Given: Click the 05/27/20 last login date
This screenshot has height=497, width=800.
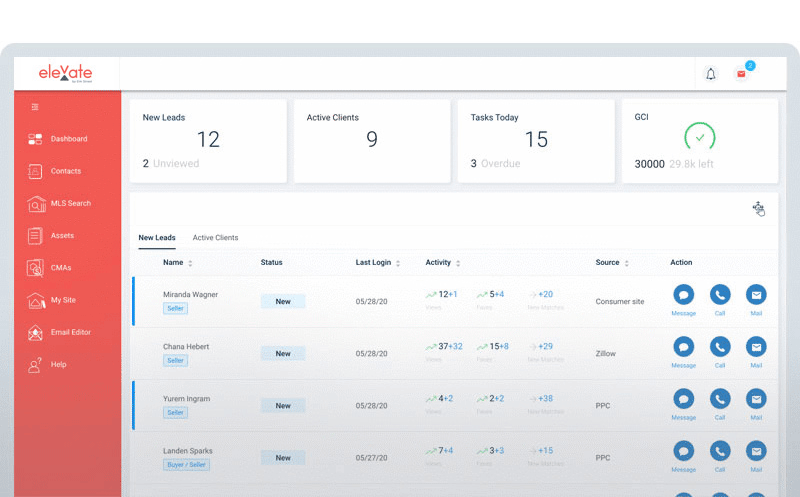Looking at the screenshot, I should pos(371,458).
